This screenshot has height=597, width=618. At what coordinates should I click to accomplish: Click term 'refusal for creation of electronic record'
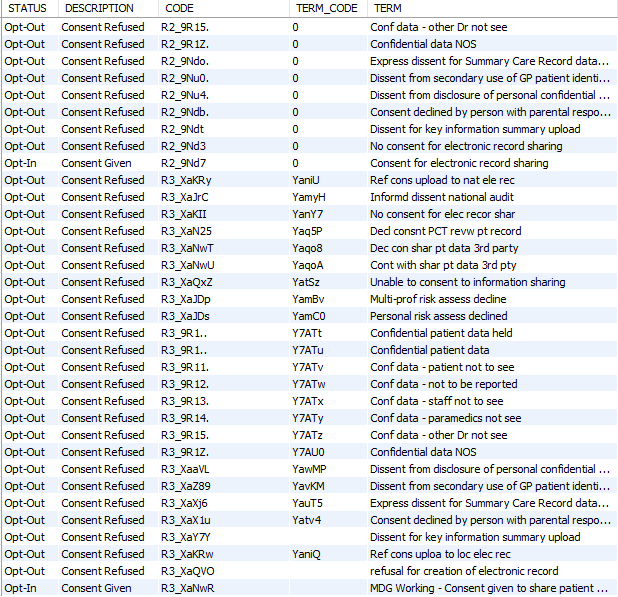pos(464,570)
